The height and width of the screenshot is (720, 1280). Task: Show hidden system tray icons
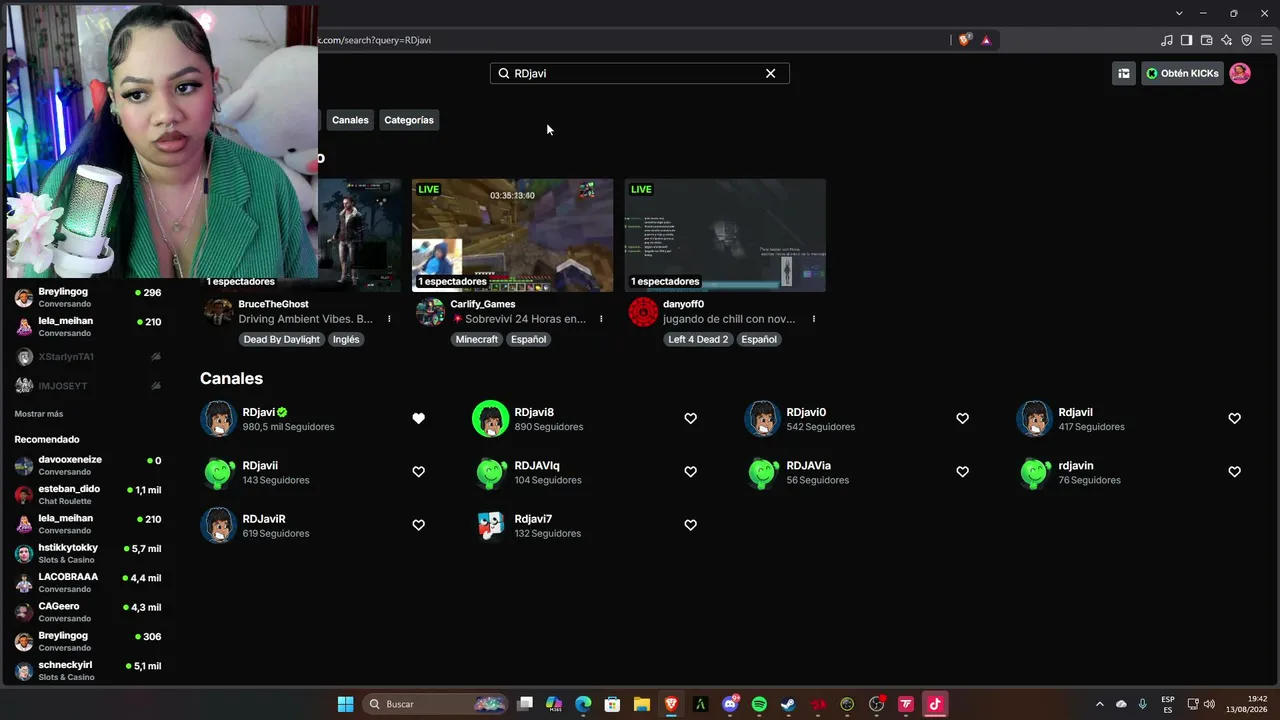[x=1099, y=704]
